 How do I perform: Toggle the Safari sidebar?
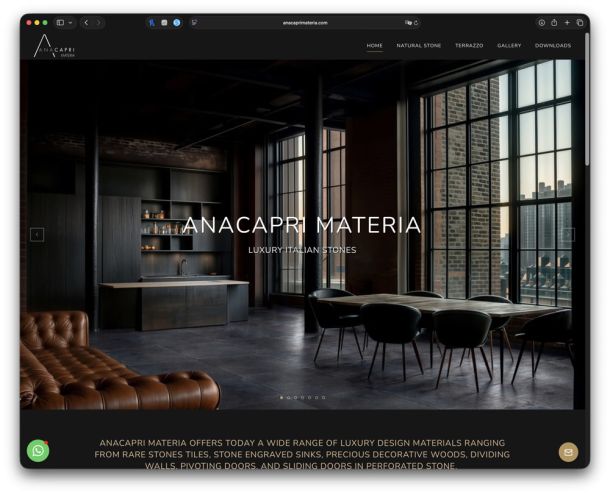(x=60, y=22)
